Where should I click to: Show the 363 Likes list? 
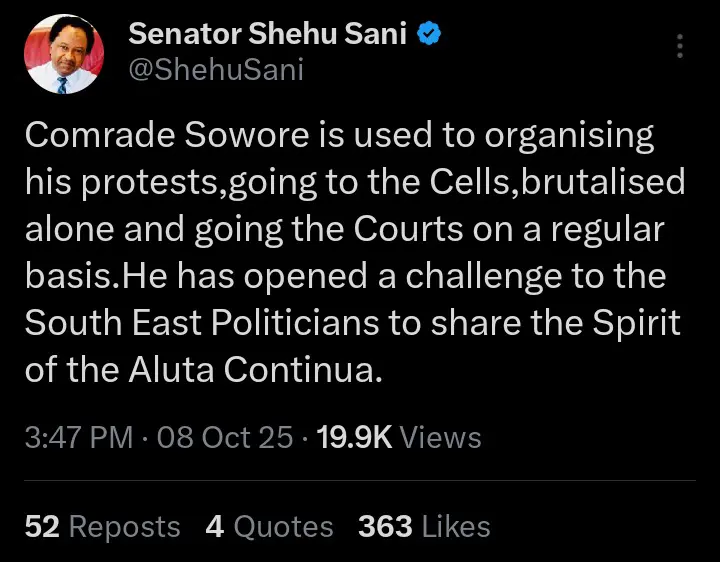426,527
